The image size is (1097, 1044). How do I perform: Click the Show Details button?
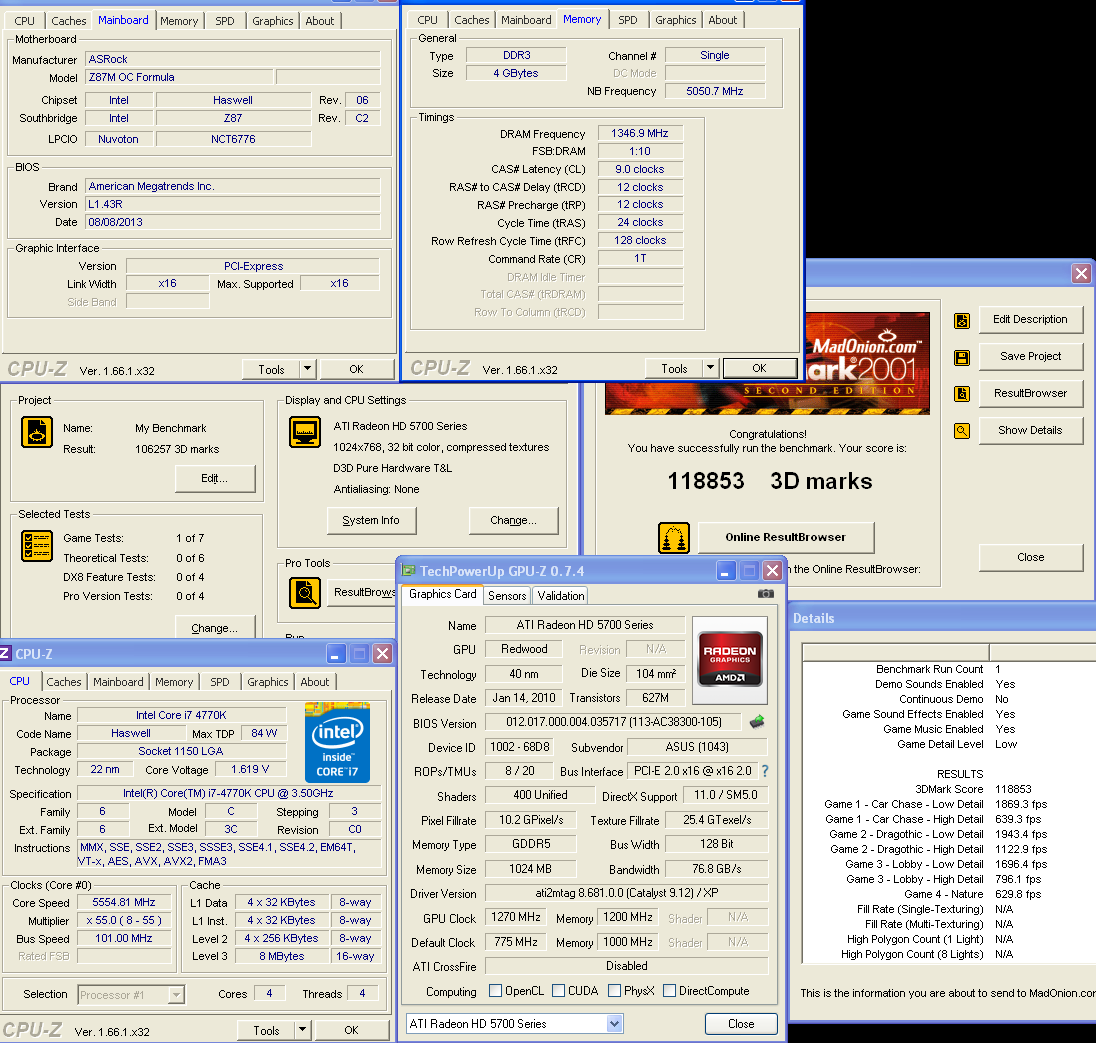[x=1030, y=430]
